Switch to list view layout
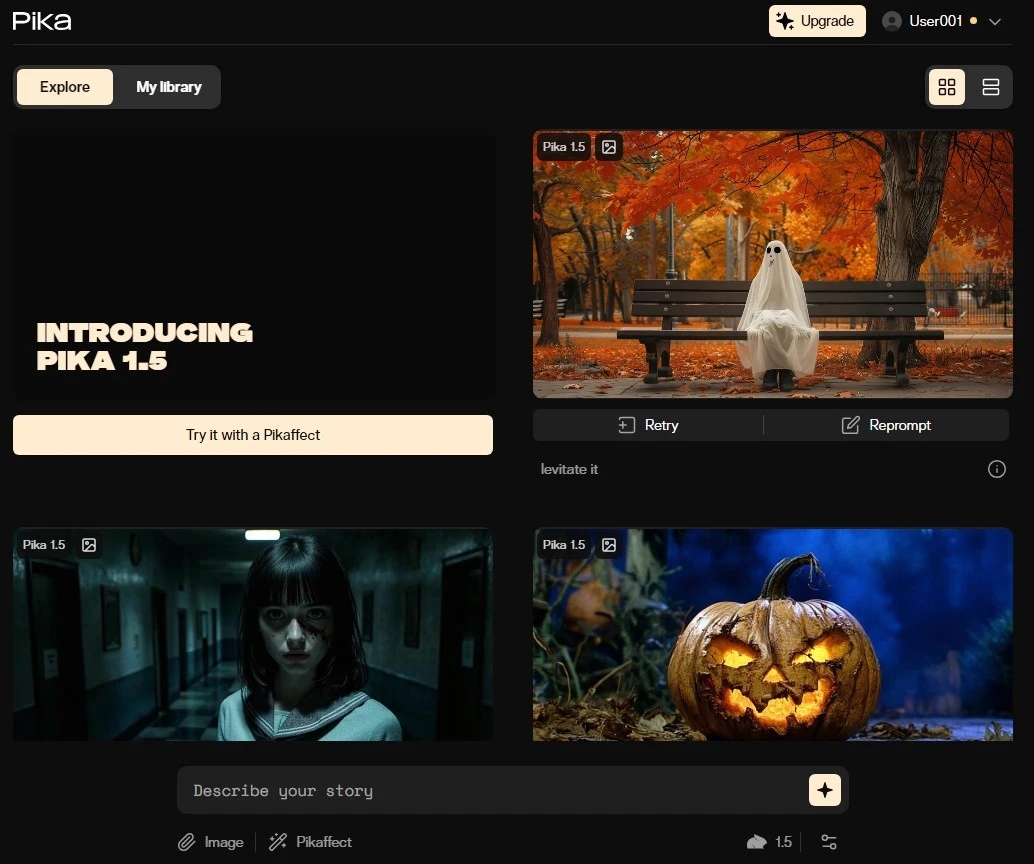This screenshot has width=1034, height=864. [x=991, y=87]
